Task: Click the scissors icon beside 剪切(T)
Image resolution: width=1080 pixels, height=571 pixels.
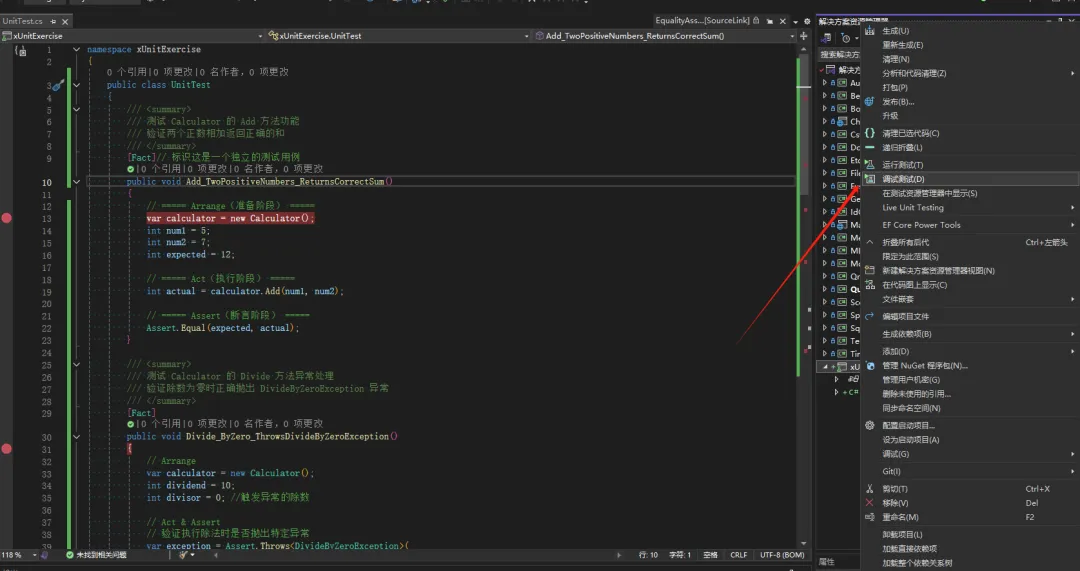Action: [870, 489]
